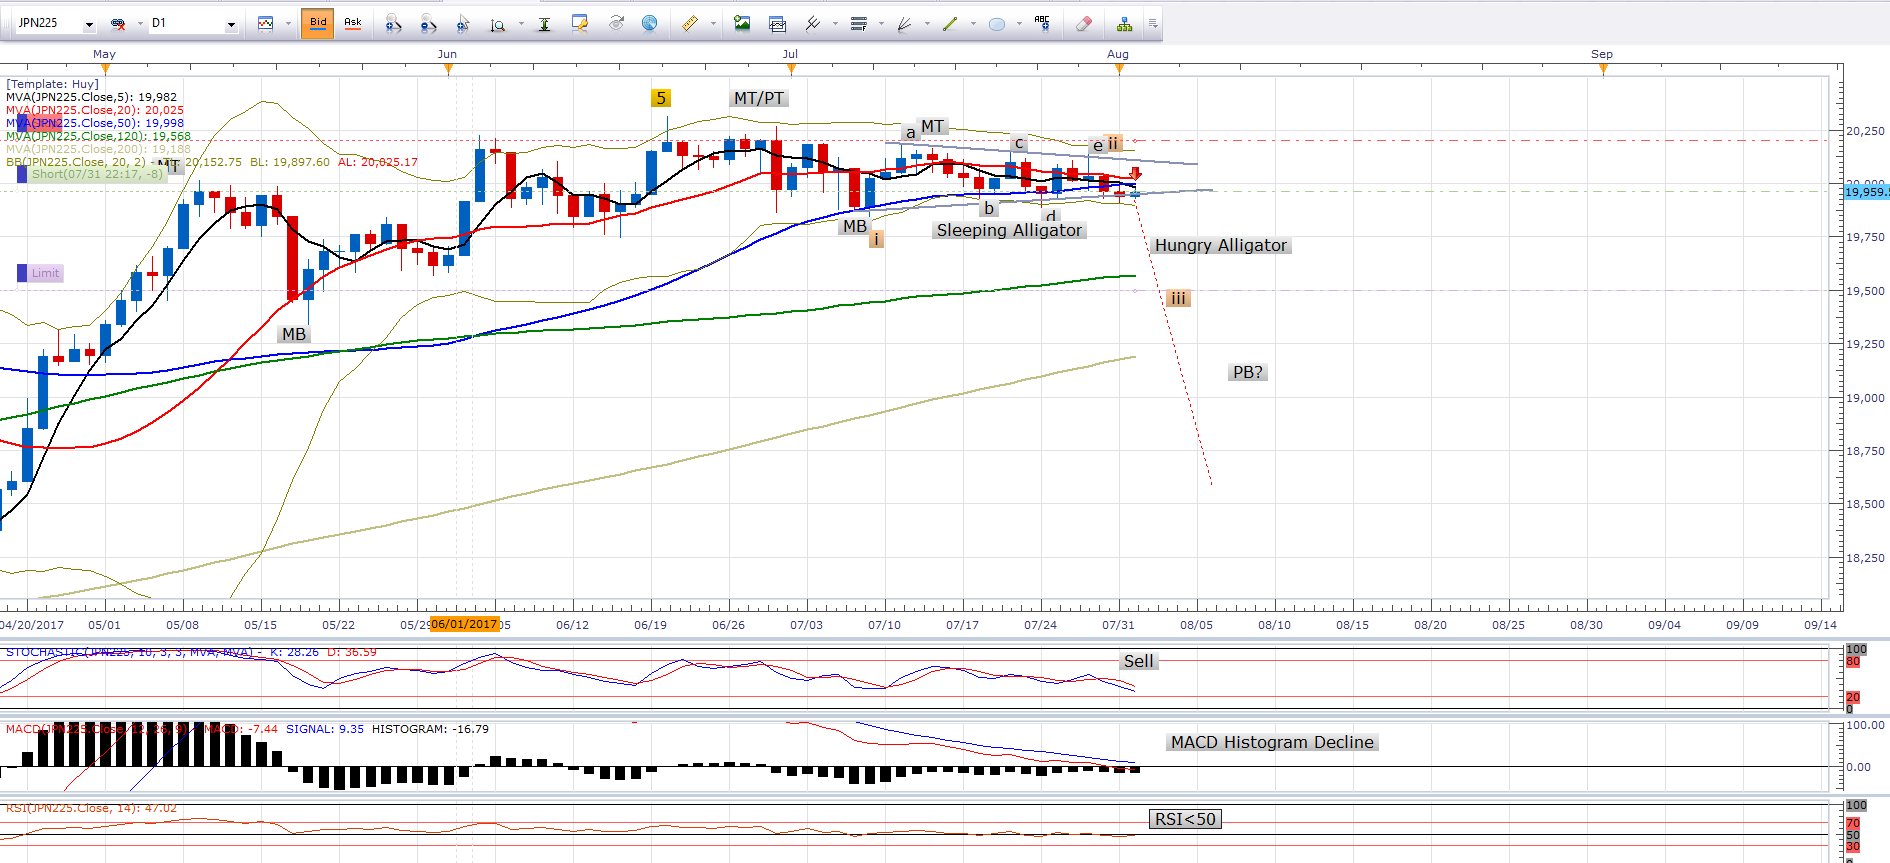Click the zoom out magnifier icon

(x=428, y=24)
